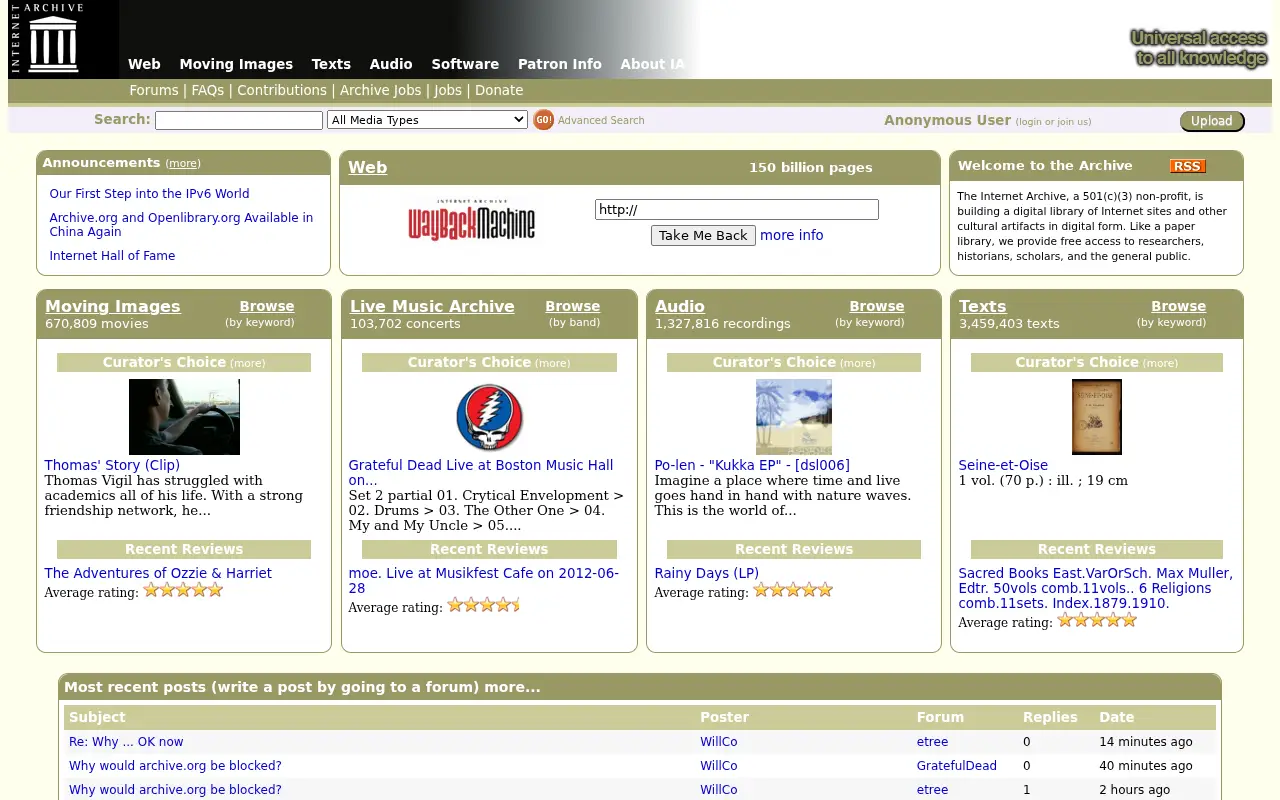Open the Rainy Days (LP) review

pyautogui.click(x=706, y=573)
